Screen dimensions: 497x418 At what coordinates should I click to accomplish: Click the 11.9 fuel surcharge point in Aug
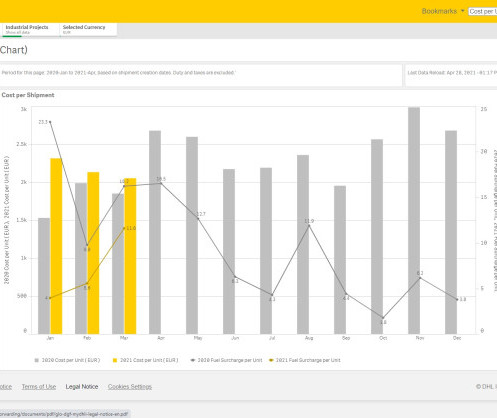pyautogui.click(x=309, y=226)
